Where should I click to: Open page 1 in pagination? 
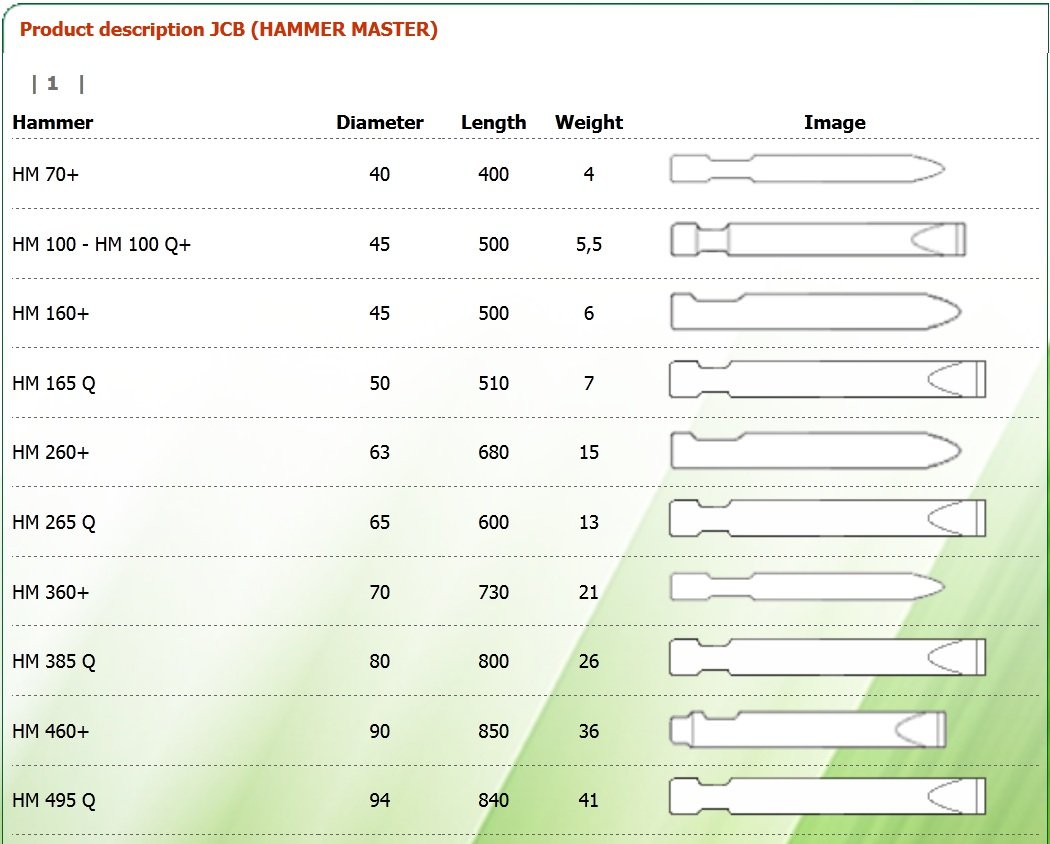52,84
